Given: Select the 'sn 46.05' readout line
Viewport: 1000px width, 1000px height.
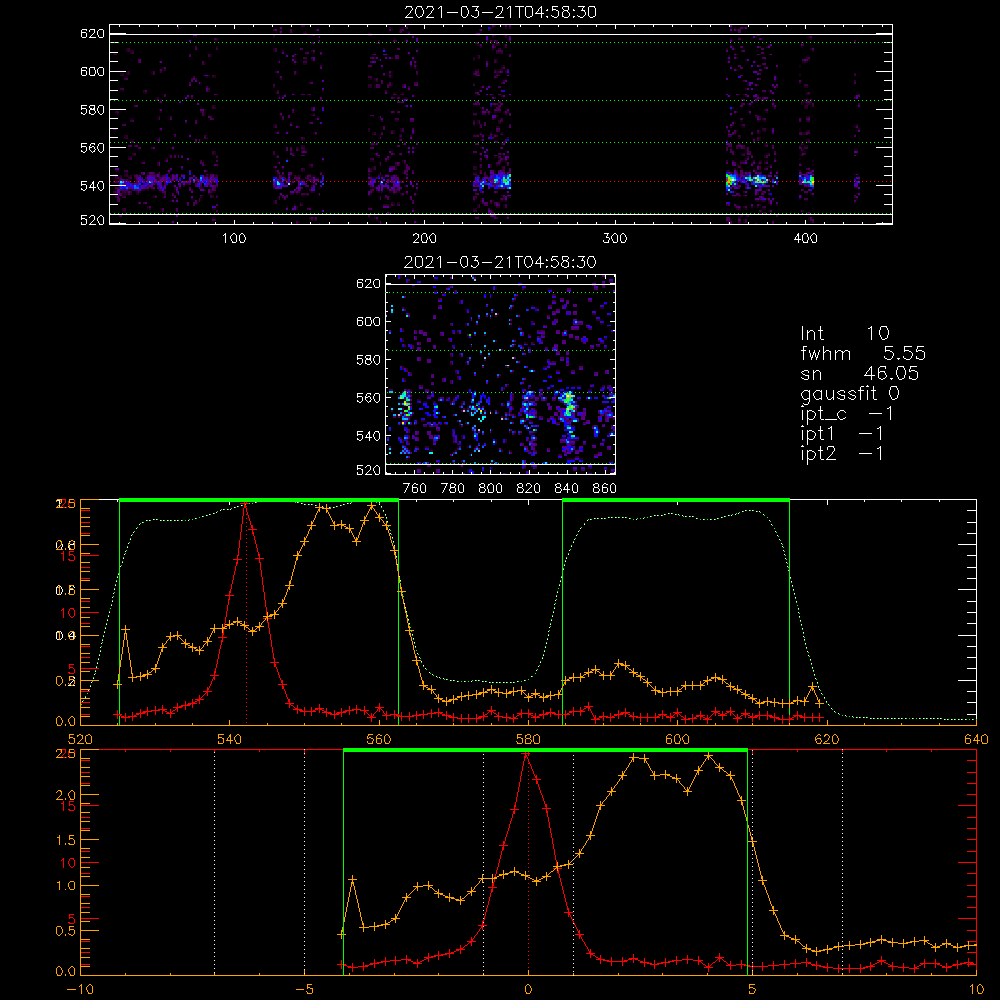Looking at the screenshot, I should point(859,373).
